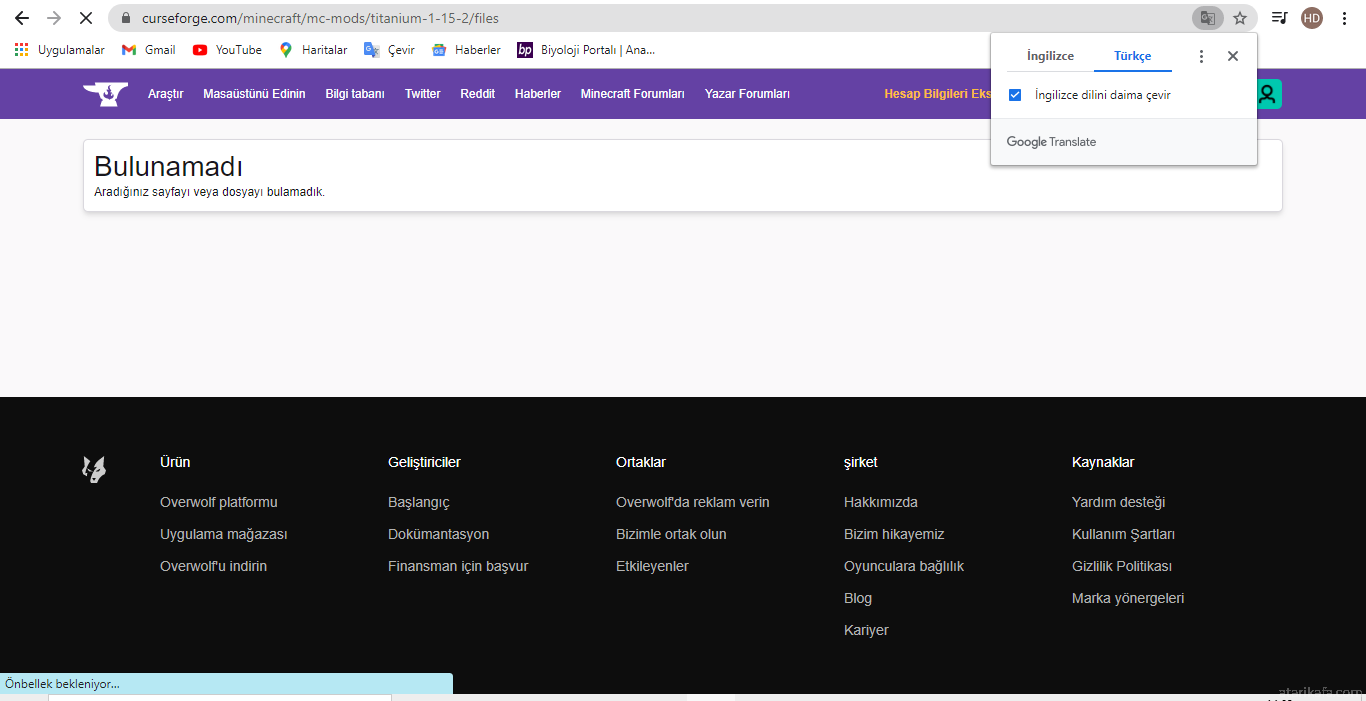The height and width of the screenshot is (701, 1366).
Task: Click the Kaynaklar footer column heading
Action: coord(1103,462)
